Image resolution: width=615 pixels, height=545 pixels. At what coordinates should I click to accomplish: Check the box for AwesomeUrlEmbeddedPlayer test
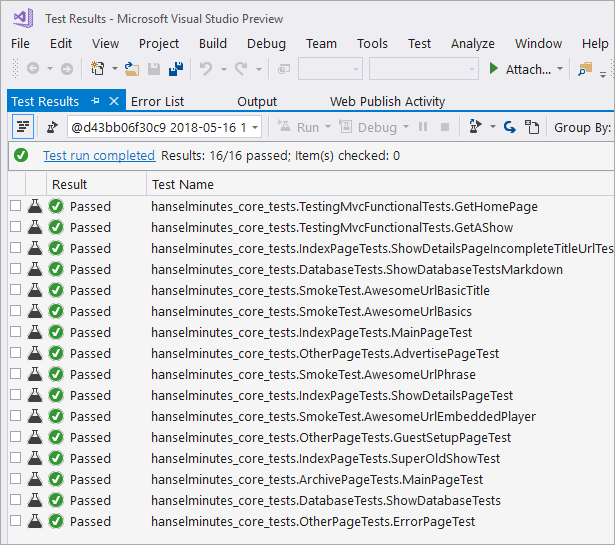pos(15,416)
